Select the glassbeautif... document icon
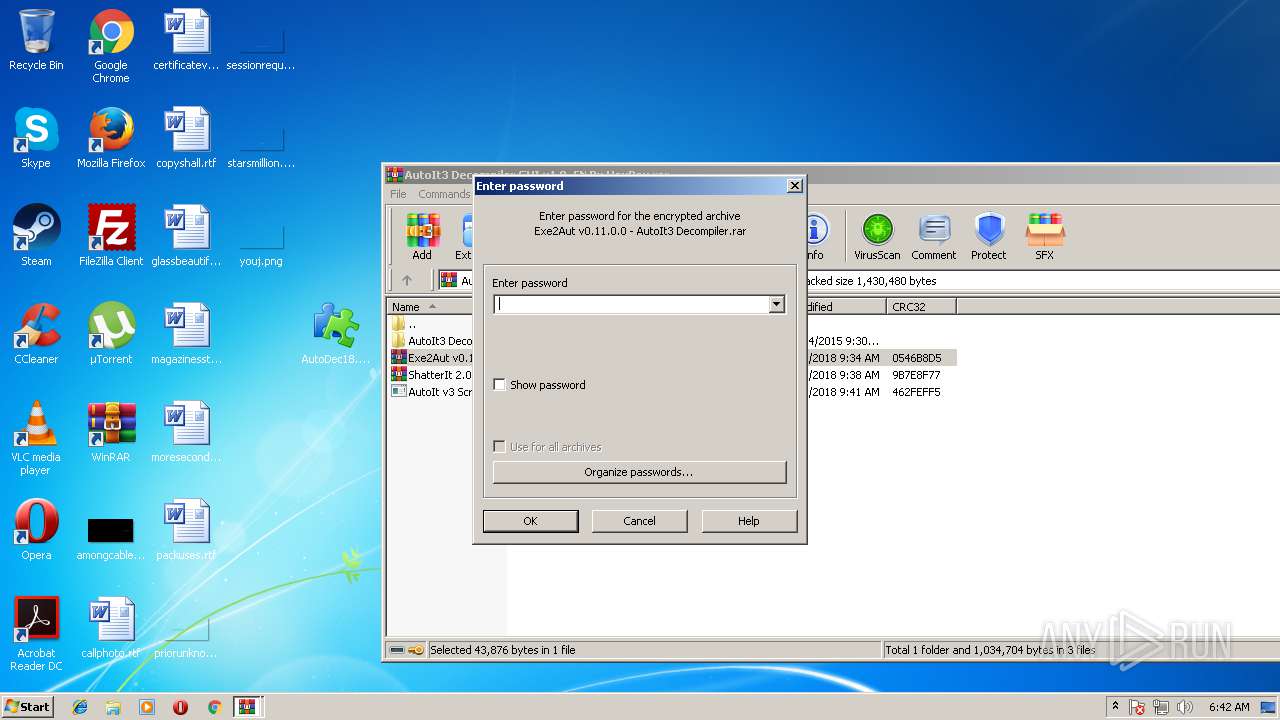The image size is (1280, 720). 186,236
